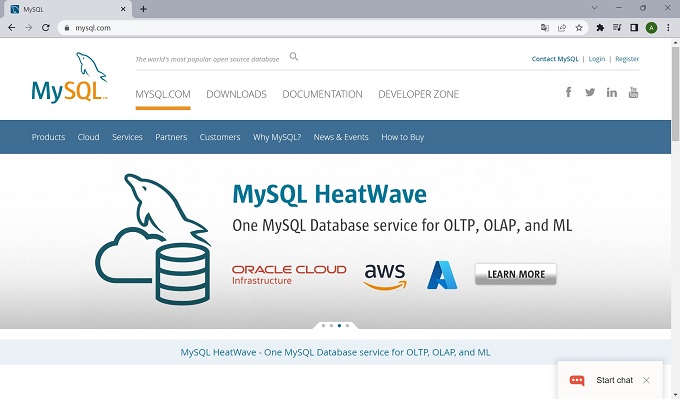Open the Products menu

click(x=48, y=137)
